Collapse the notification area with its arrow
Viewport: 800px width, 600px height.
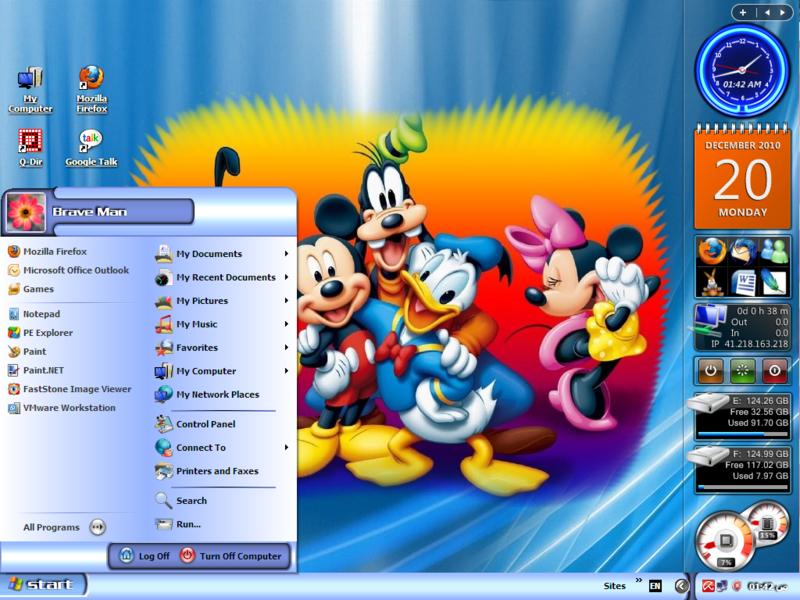682,585
